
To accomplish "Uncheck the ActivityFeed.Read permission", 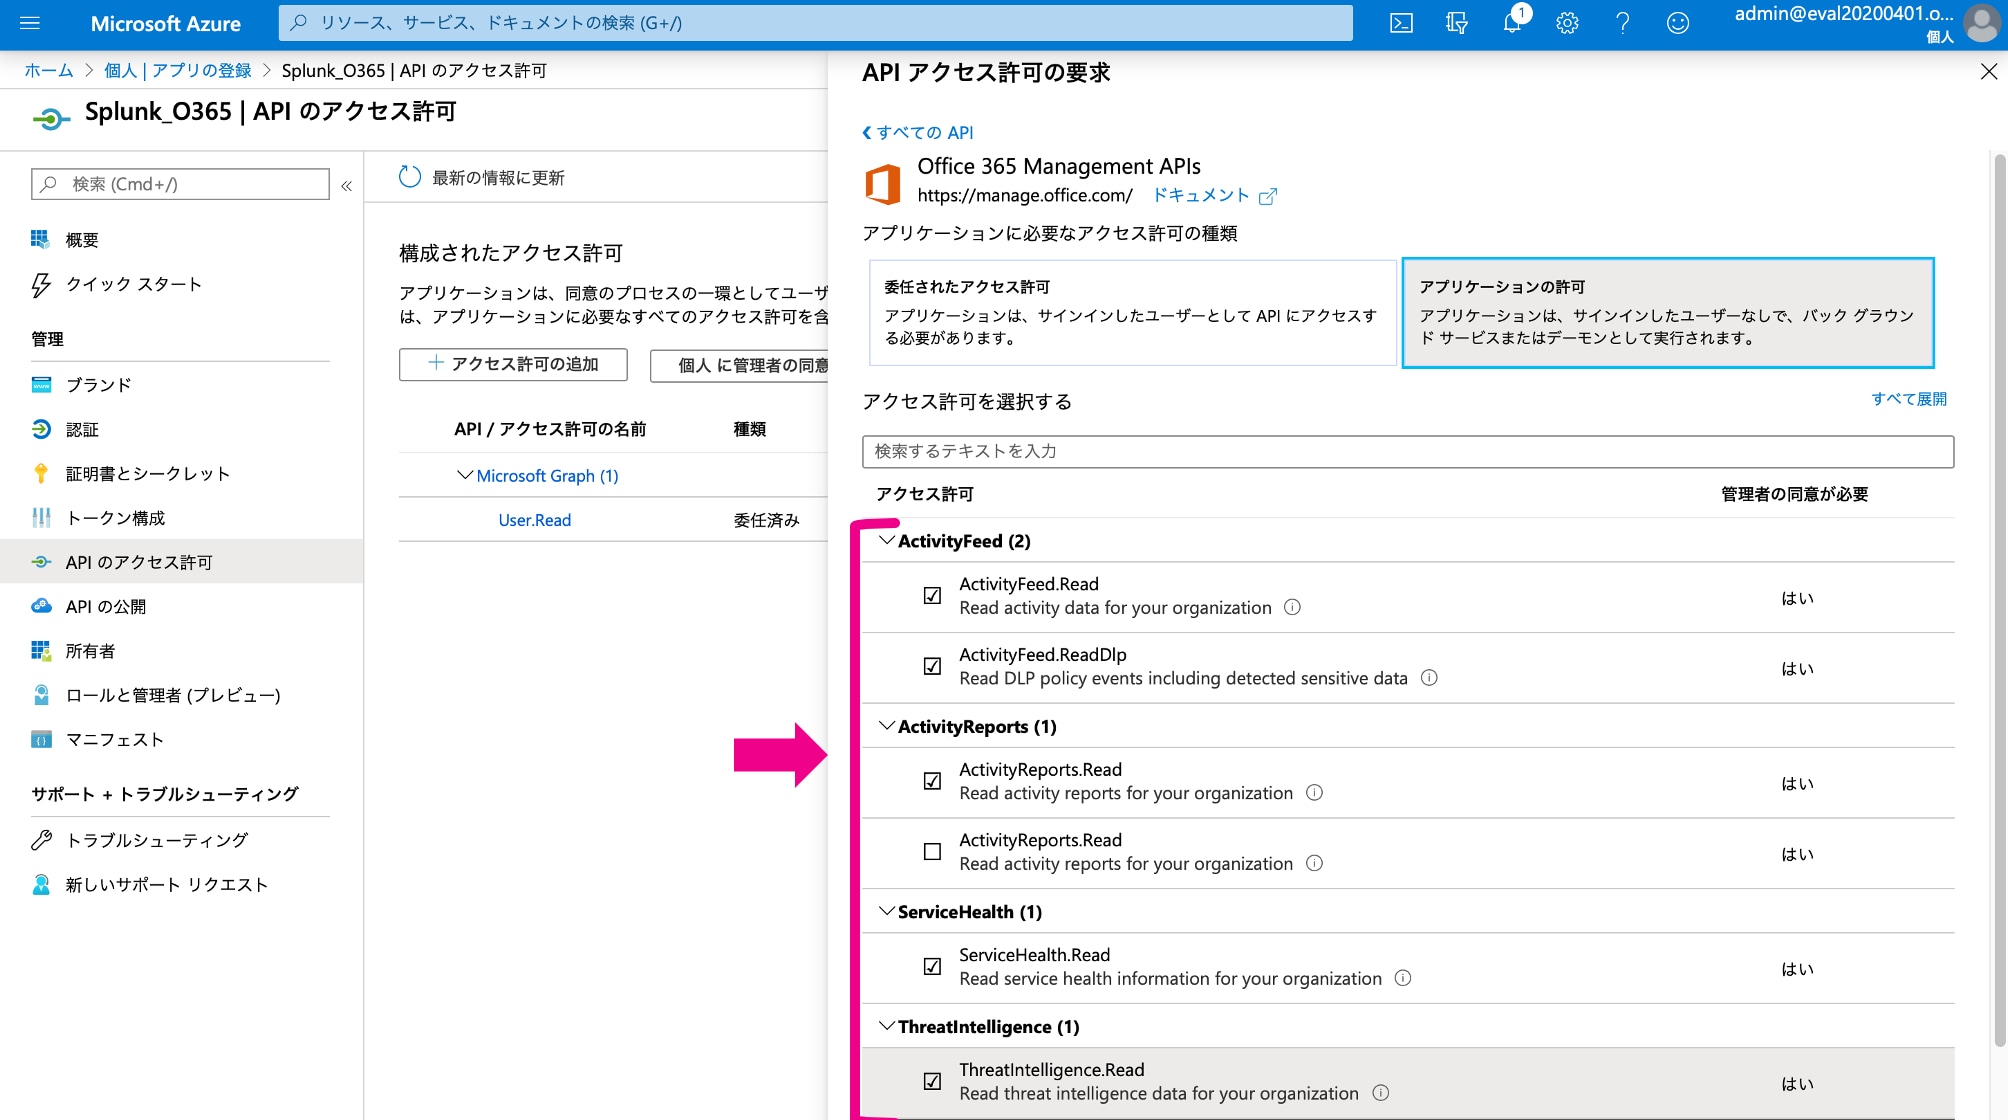I will click(932, 596).
